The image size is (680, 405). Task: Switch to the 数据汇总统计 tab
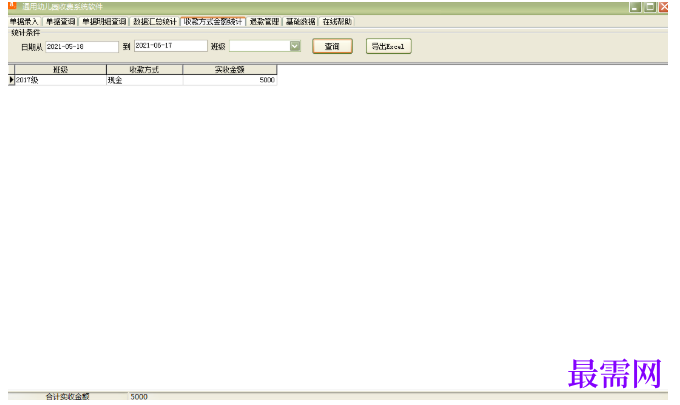click(155, 22)
